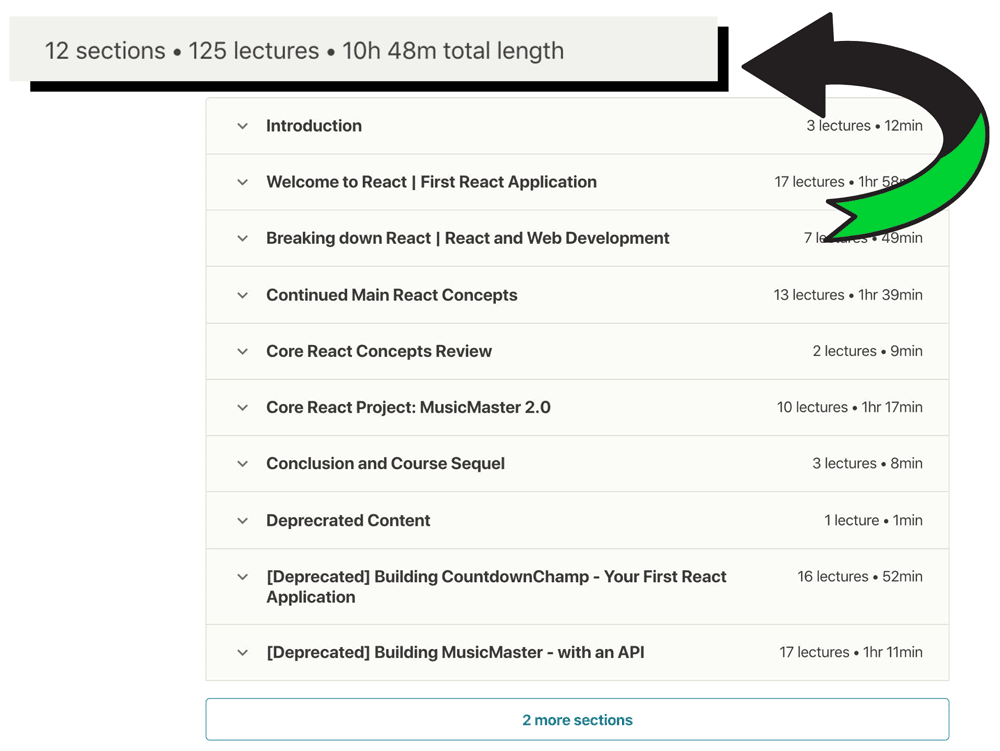The width and height of the screenshot is (1000, 751).
Task: Click the 13 lectures • 1hr 39min label
Action: (x=848, y=295)
